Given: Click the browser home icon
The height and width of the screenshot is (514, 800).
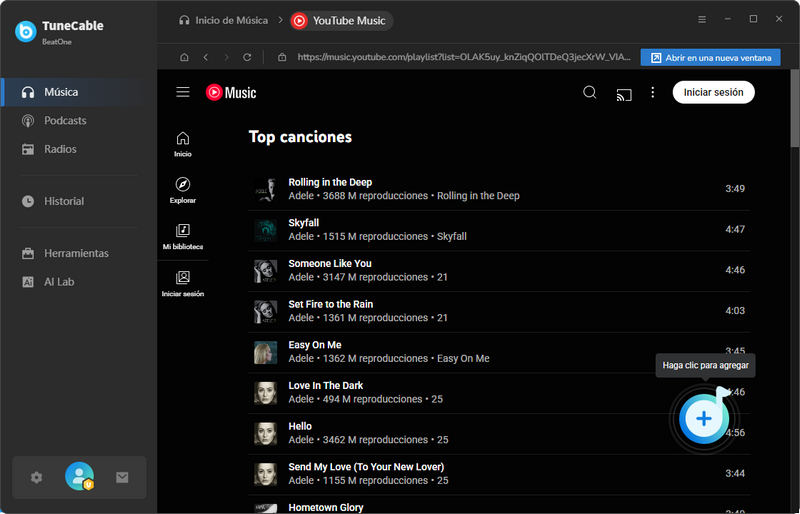Looking at the screenshot, I should 183,57.
